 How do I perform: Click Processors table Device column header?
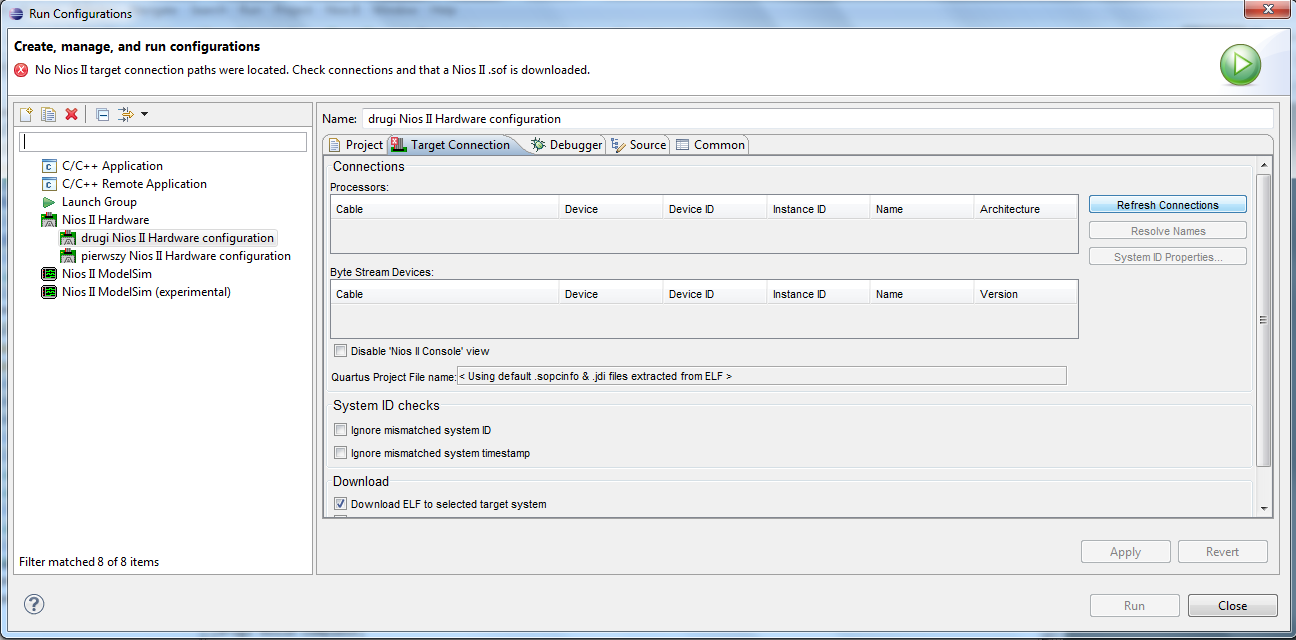click(610, 209)
